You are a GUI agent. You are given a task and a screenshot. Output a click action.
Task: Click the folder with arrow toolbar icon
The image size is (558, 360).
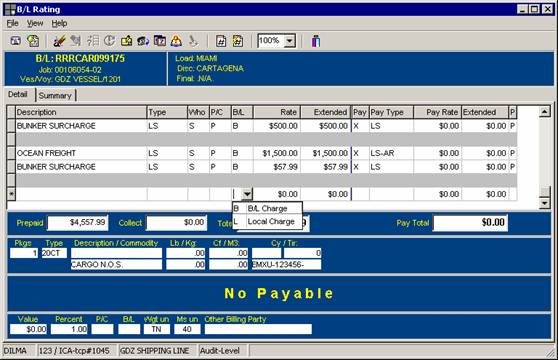[126, 41]
